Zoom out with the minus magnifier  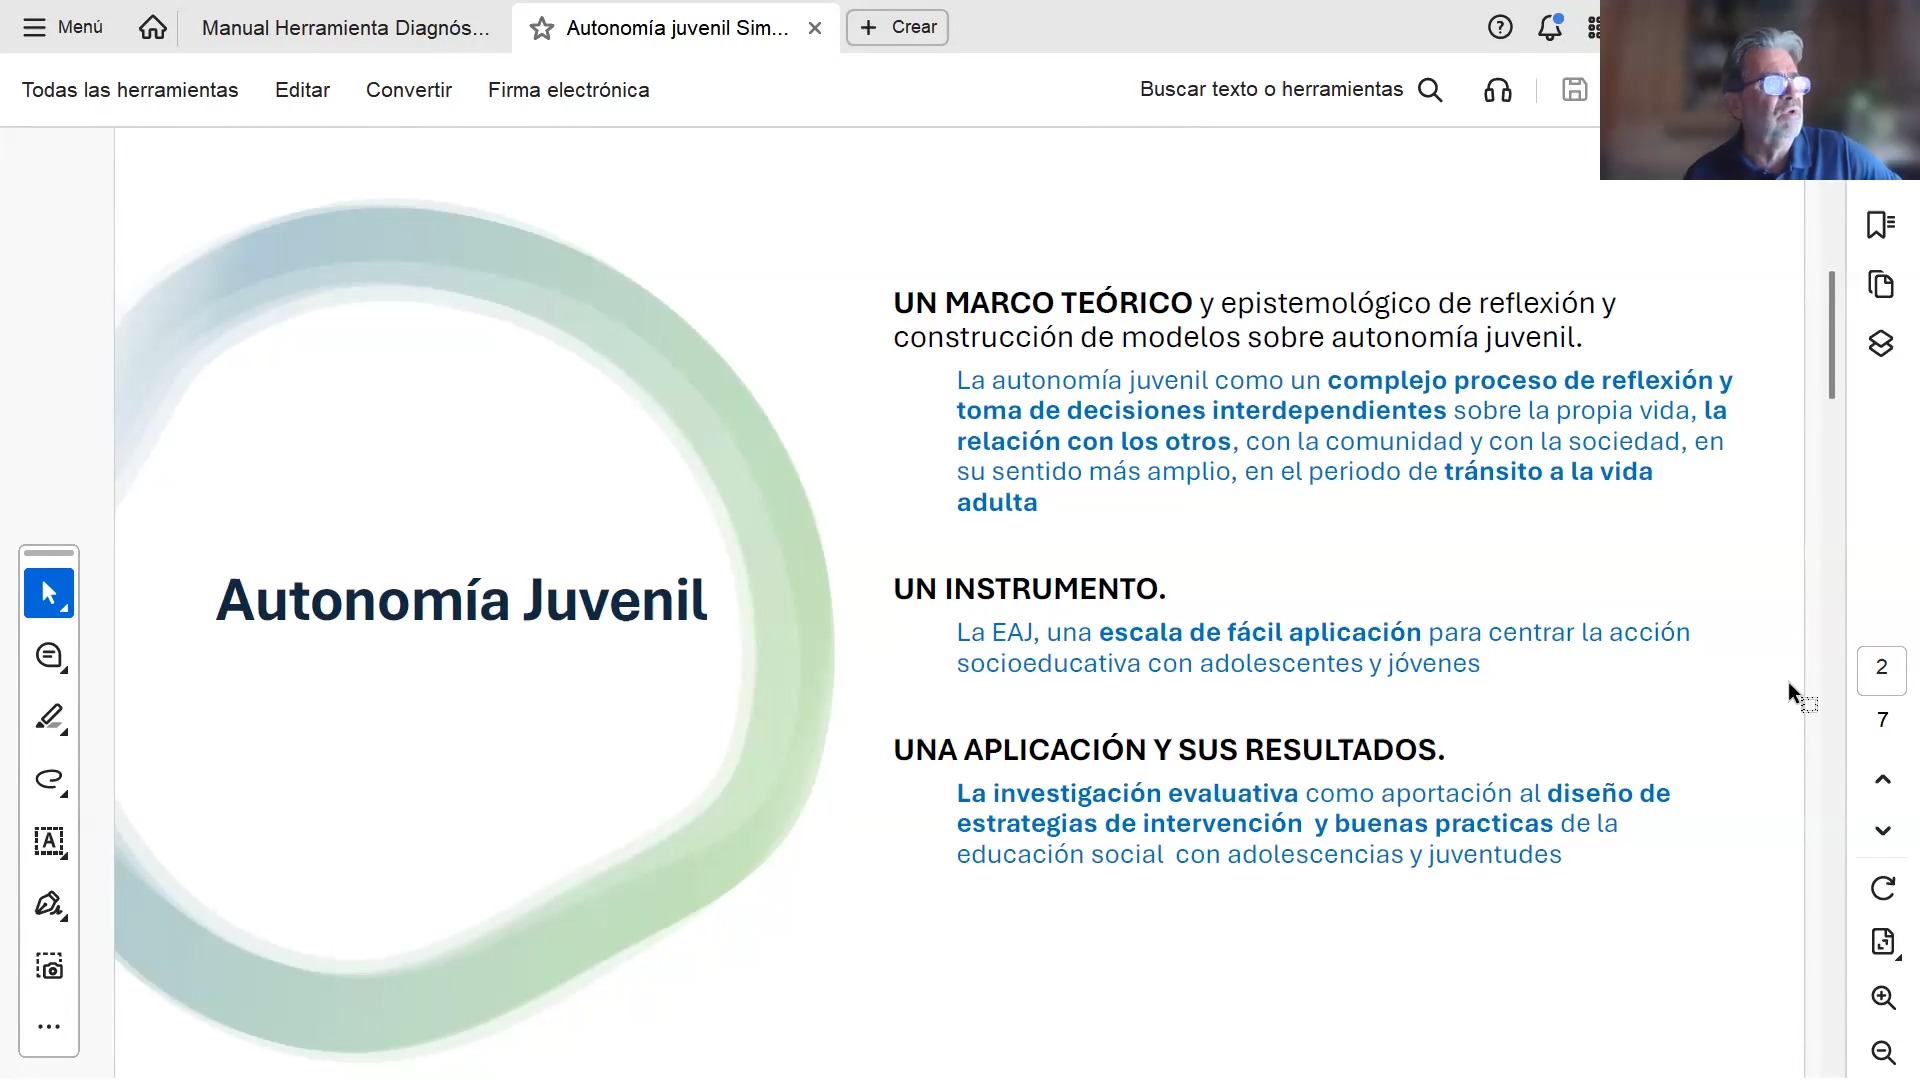coord(1884,1052)
